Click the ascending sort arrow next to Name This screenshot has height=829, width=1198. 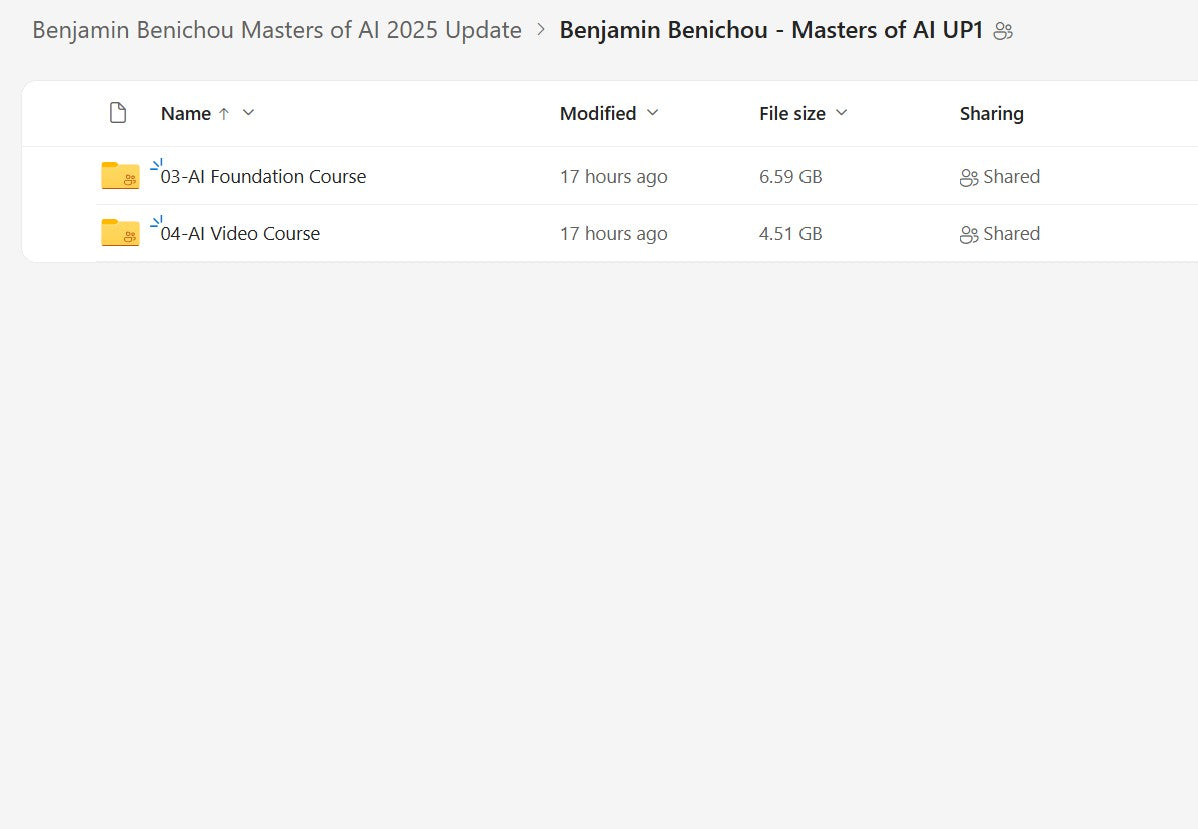(222, 113)
